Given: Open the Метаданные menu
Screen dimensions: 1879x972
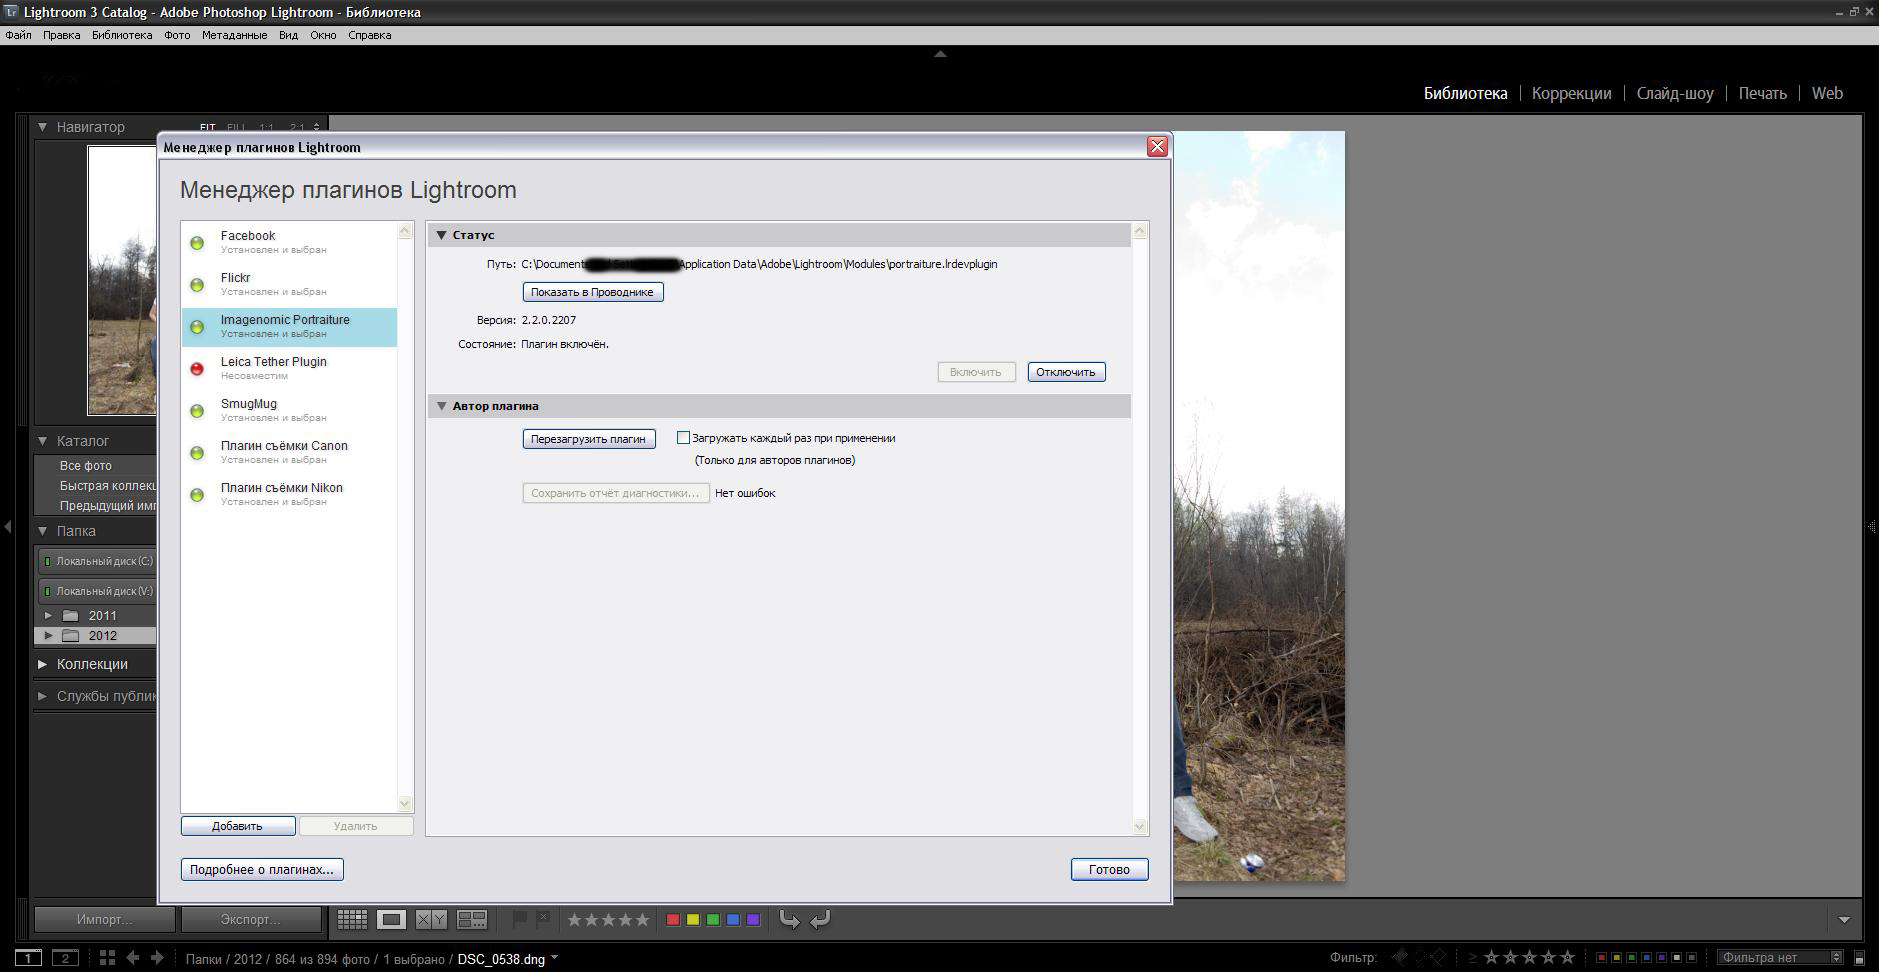Looking at the screenshot, I should [234, 35].
